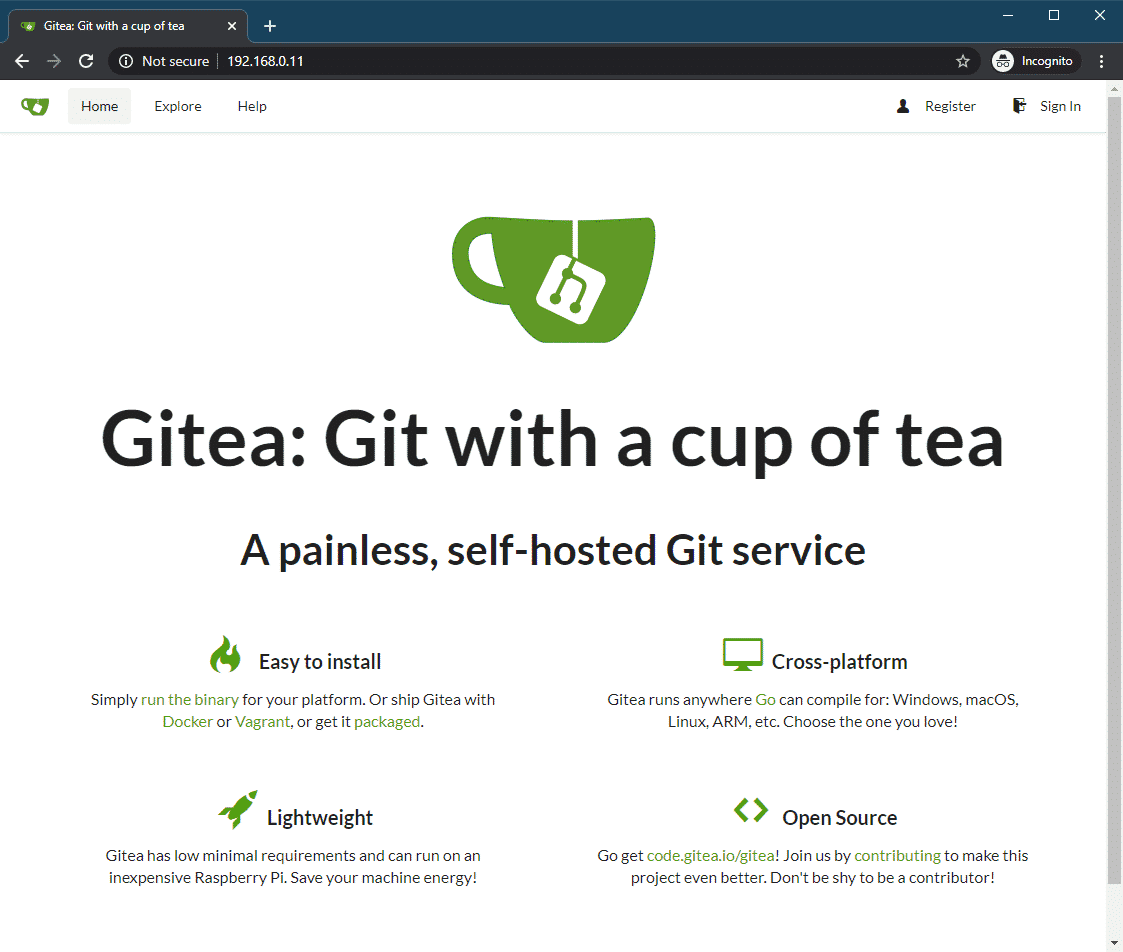Click the person icon next to Register
This screenshot has width=1123, height=952.
pyautogui.click(x=903, y=106)
